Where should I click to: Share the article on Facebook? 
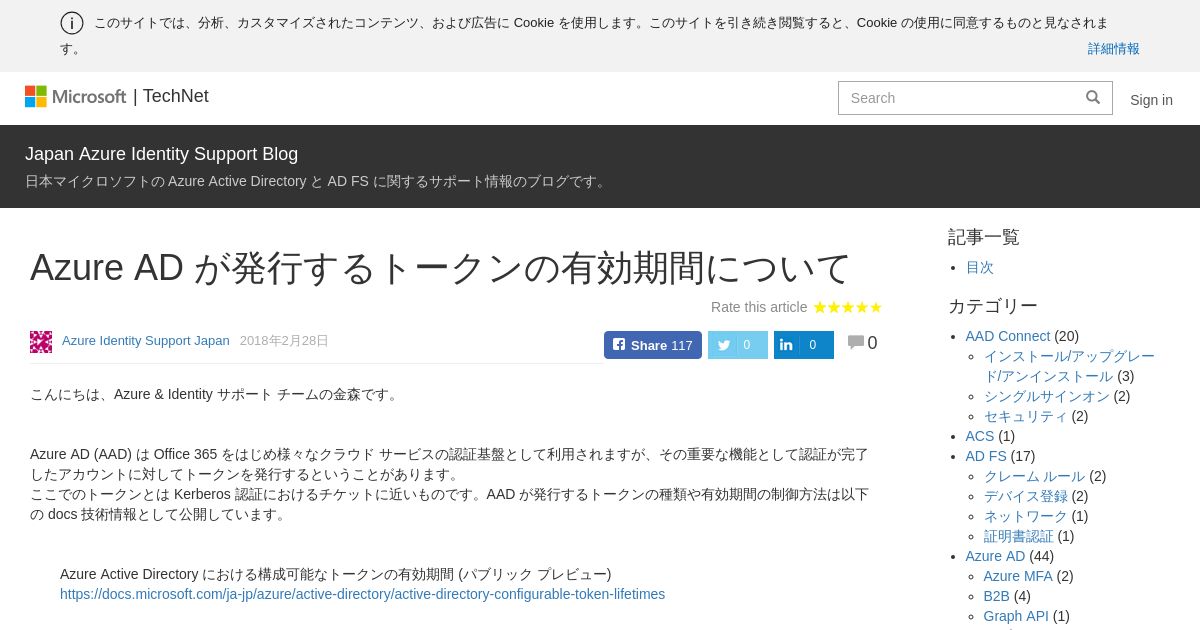tap(653, 345)
